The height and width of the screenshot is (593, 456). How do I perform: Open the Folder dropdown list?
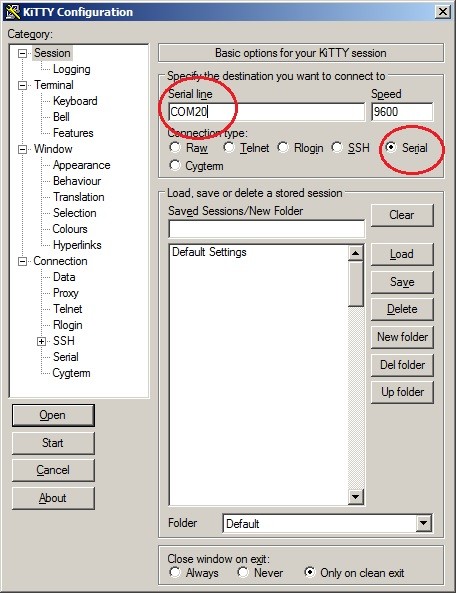tap(424, 523)
